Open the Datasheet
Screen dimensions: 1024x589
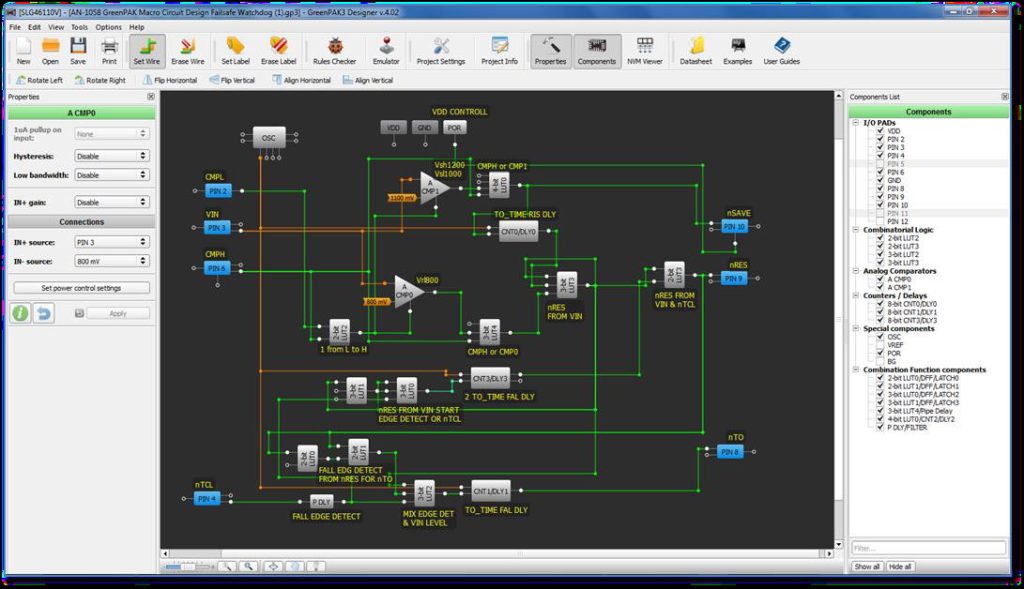click(696, 51)
